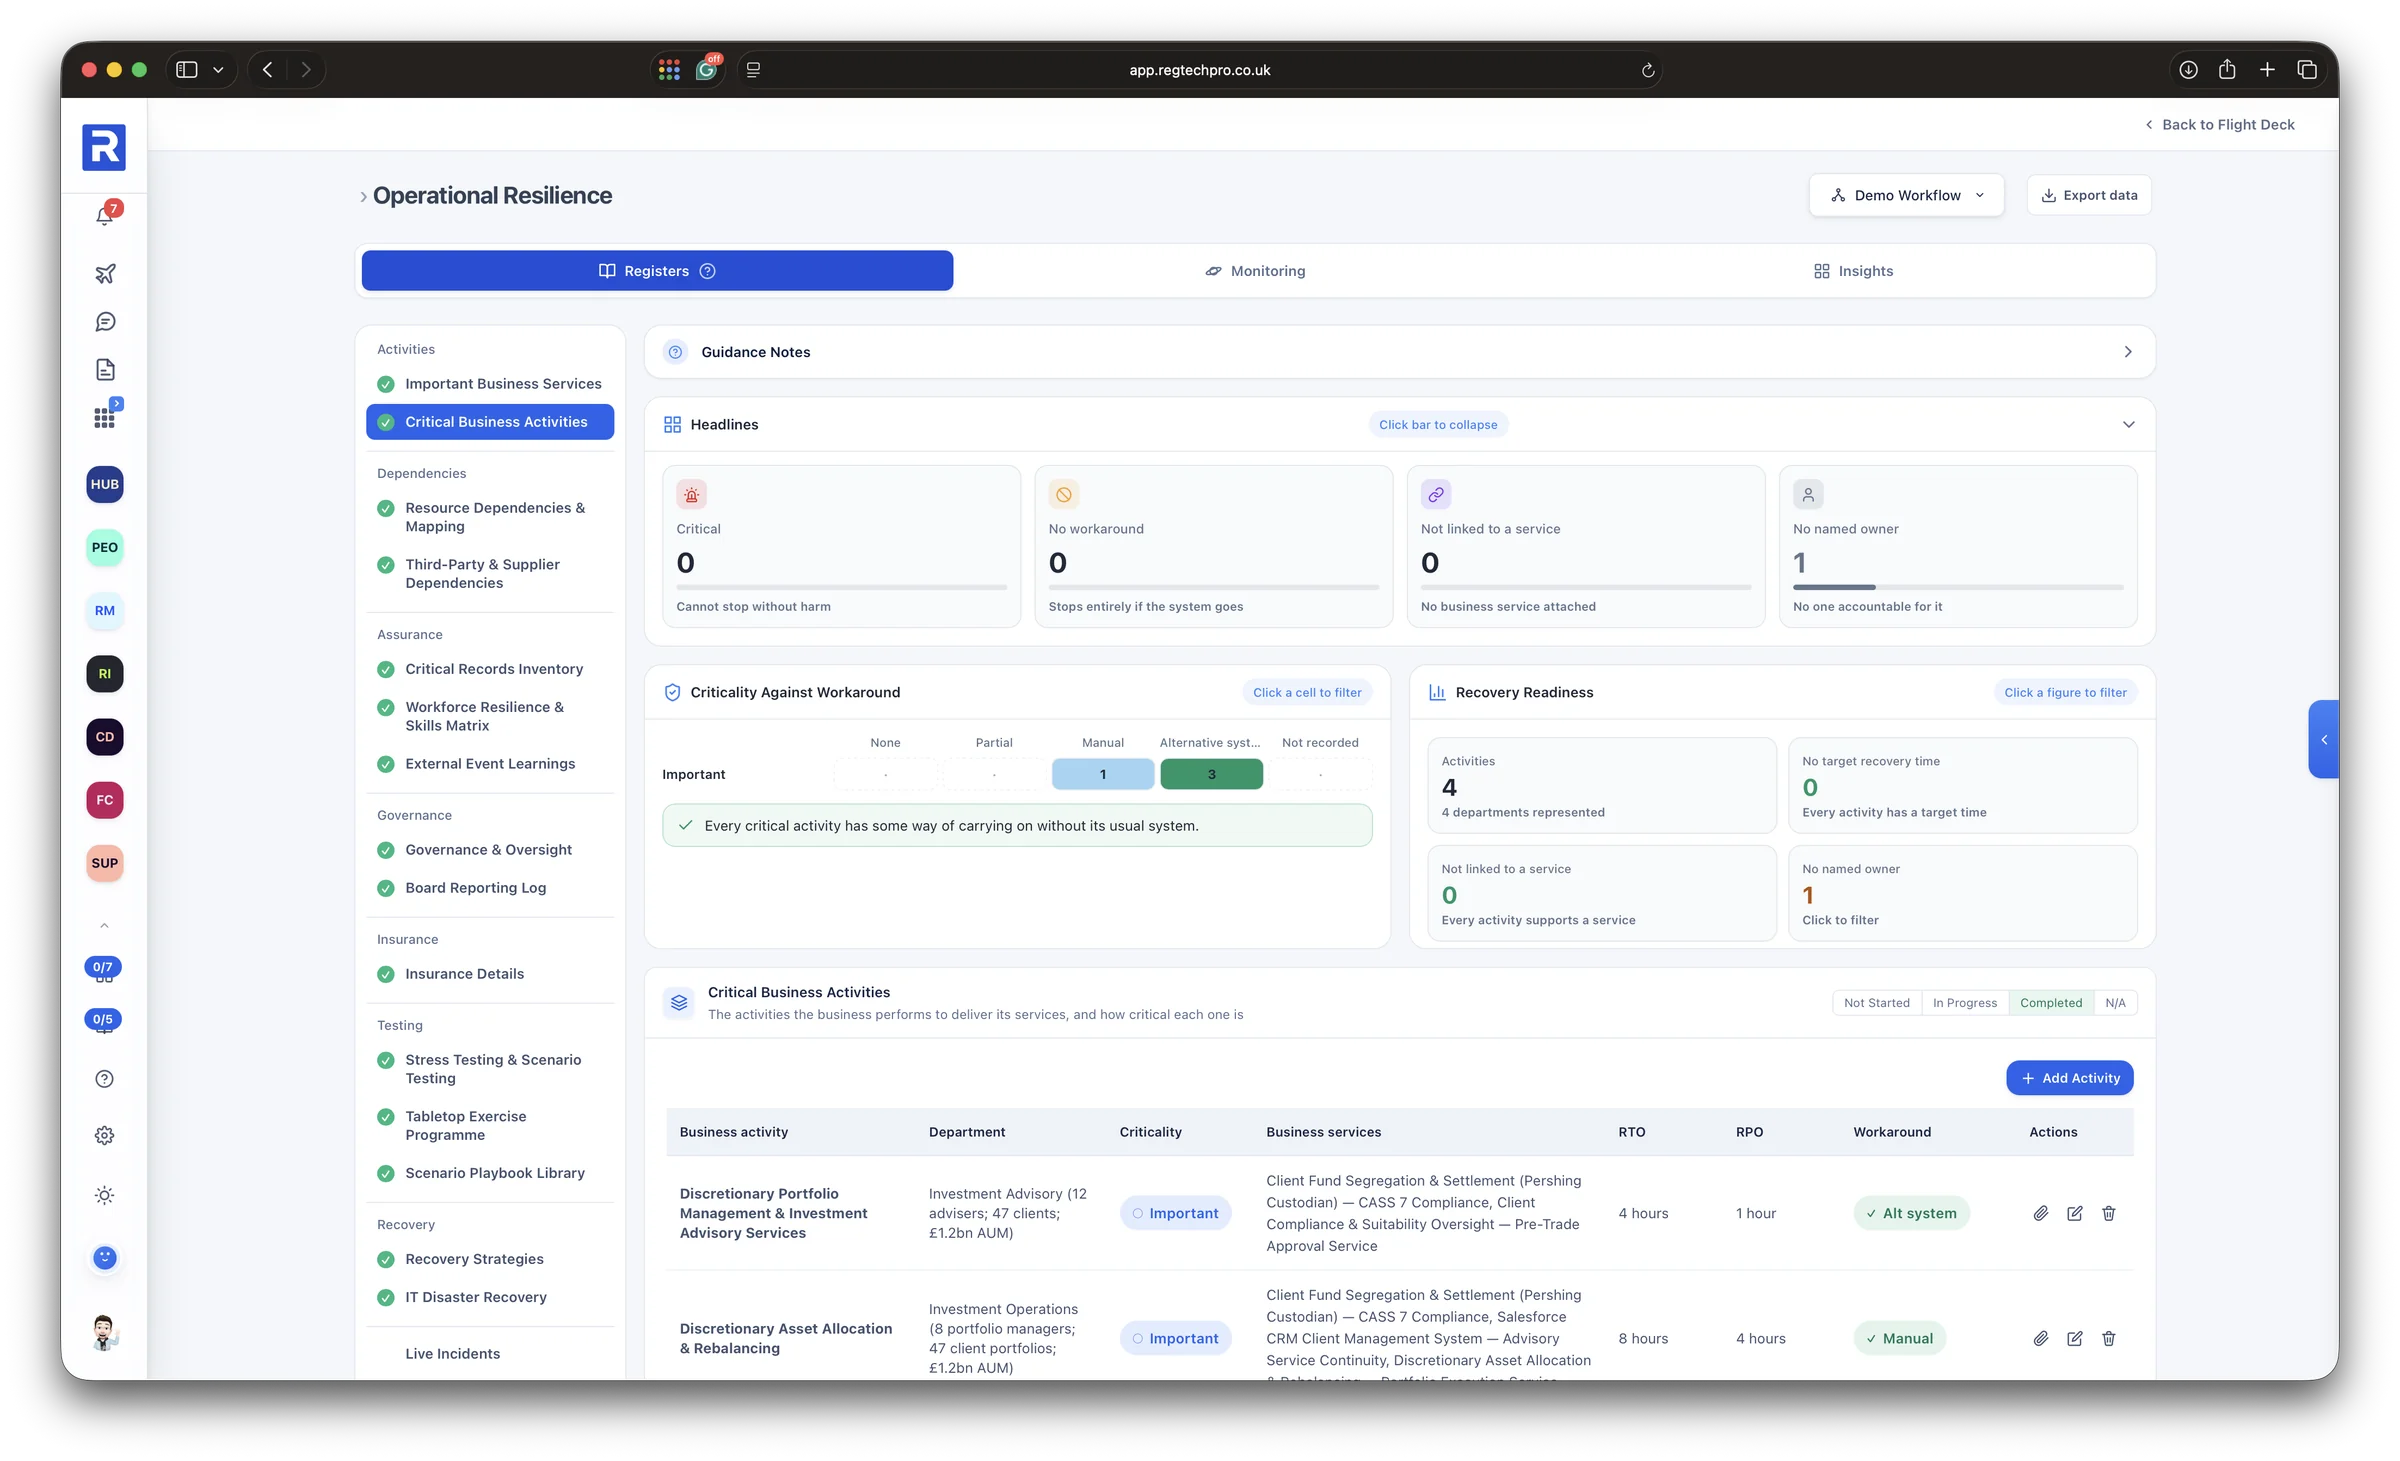Screen dimensions: 2400x1461
Task: Open the notifications bell in sidebar
Action: point(105,215)
